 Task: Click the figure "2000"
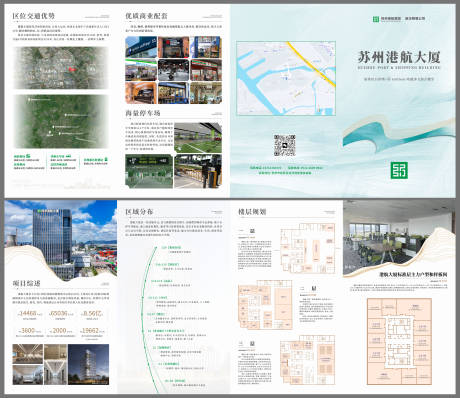[x=60, y=330]
